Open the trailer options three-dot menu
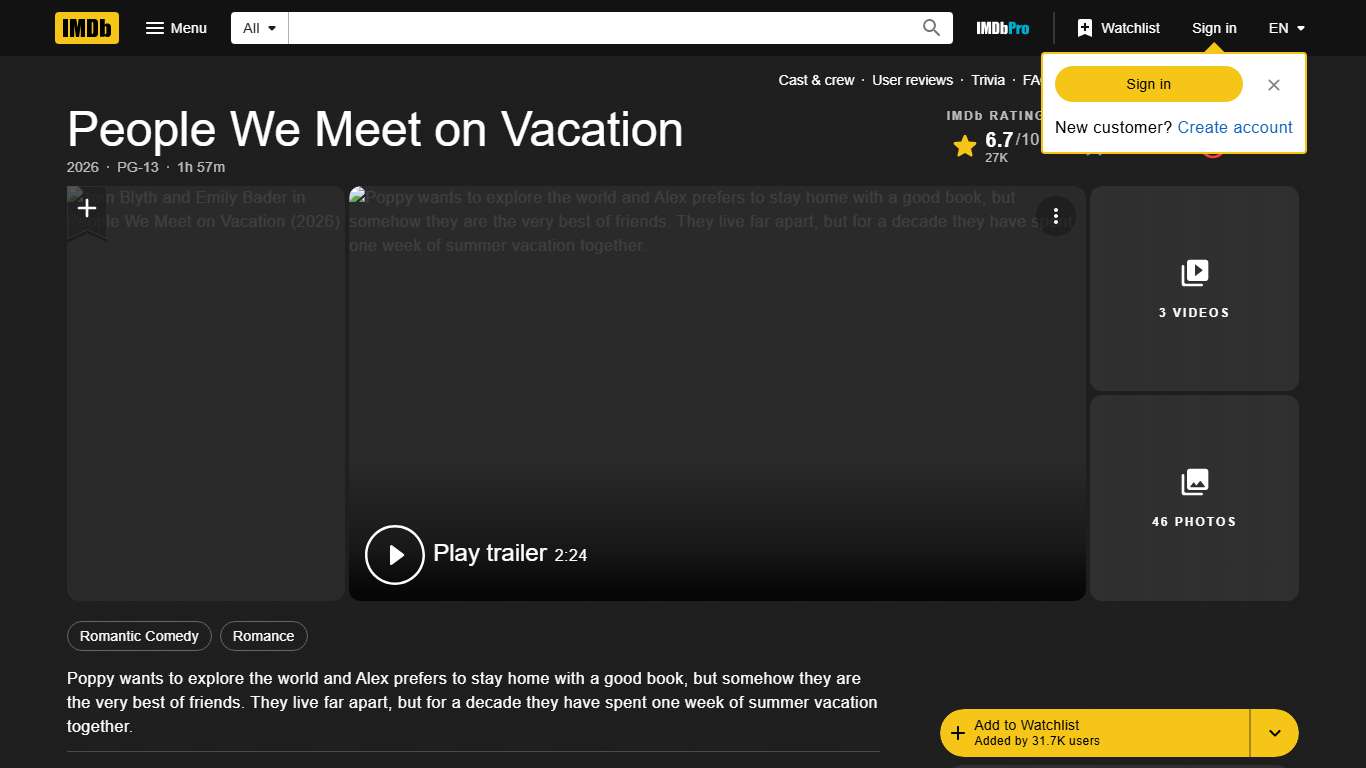 1056,216
